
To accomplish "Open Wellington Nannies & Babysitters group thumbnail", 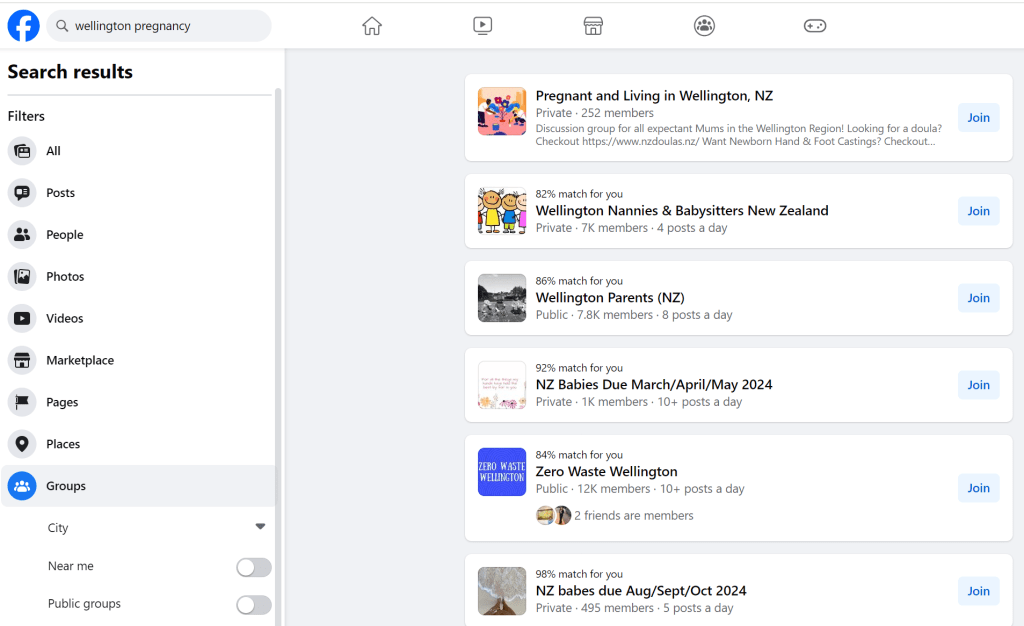I will [x=502, y=211].
